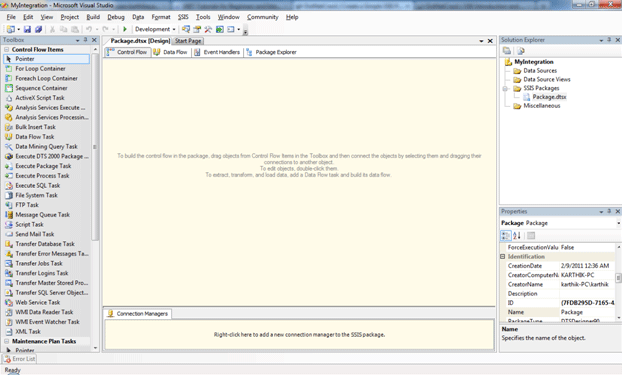Screen dimensions: 622x375
Task: Open the File menu
Action: tap(11, 17)
